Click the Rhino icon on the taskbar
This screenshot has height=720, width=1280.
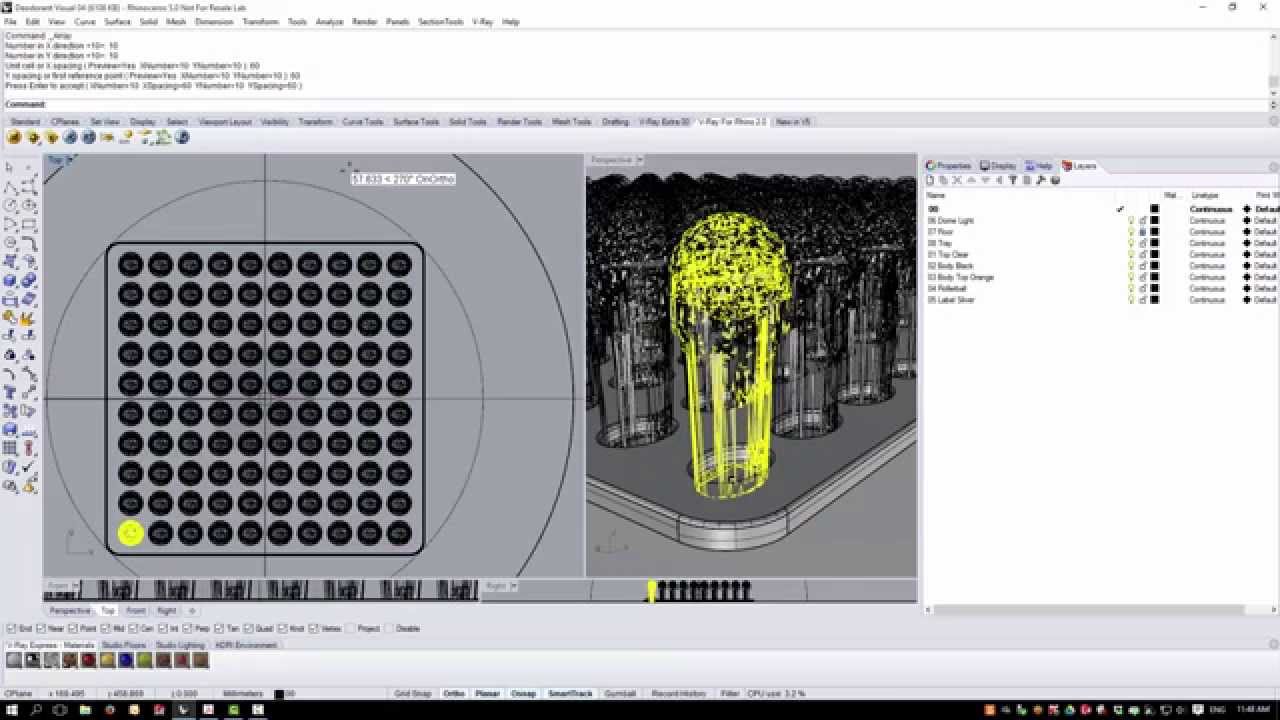pyautogui.click(x=183, y=709)
